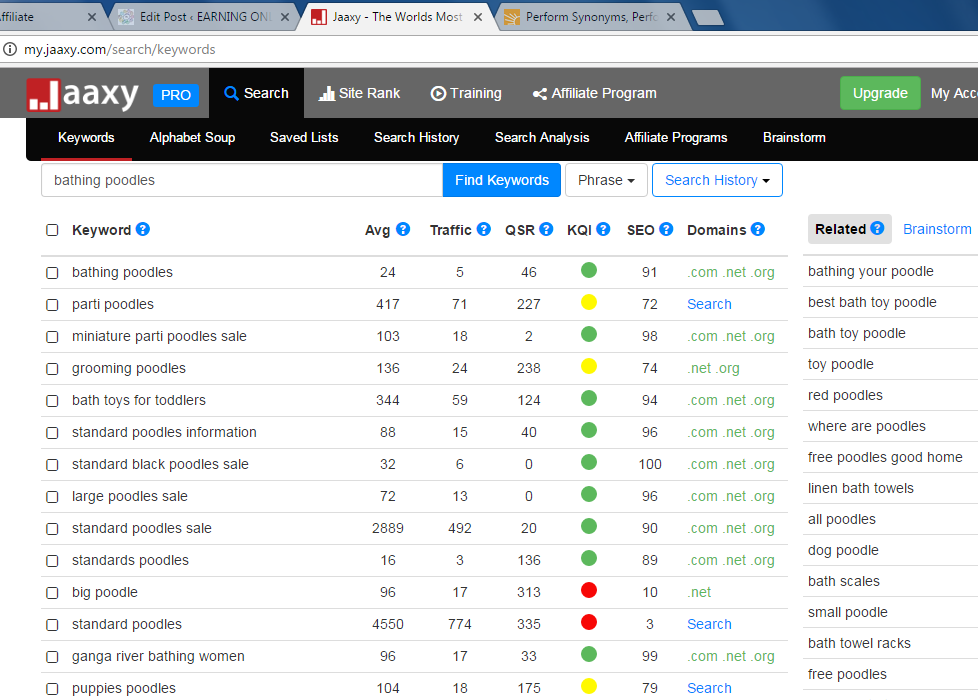
Task: Click the Search domains link for standard poodles
Action: click(709, 625)
